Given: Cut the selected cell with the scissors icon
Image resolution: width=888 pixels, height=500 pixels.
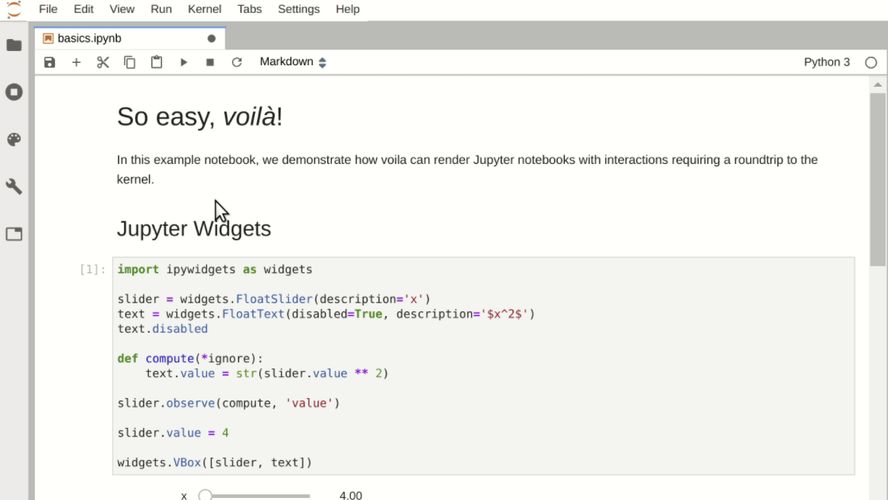Looking at the screenshot, I should coord(103,62).
